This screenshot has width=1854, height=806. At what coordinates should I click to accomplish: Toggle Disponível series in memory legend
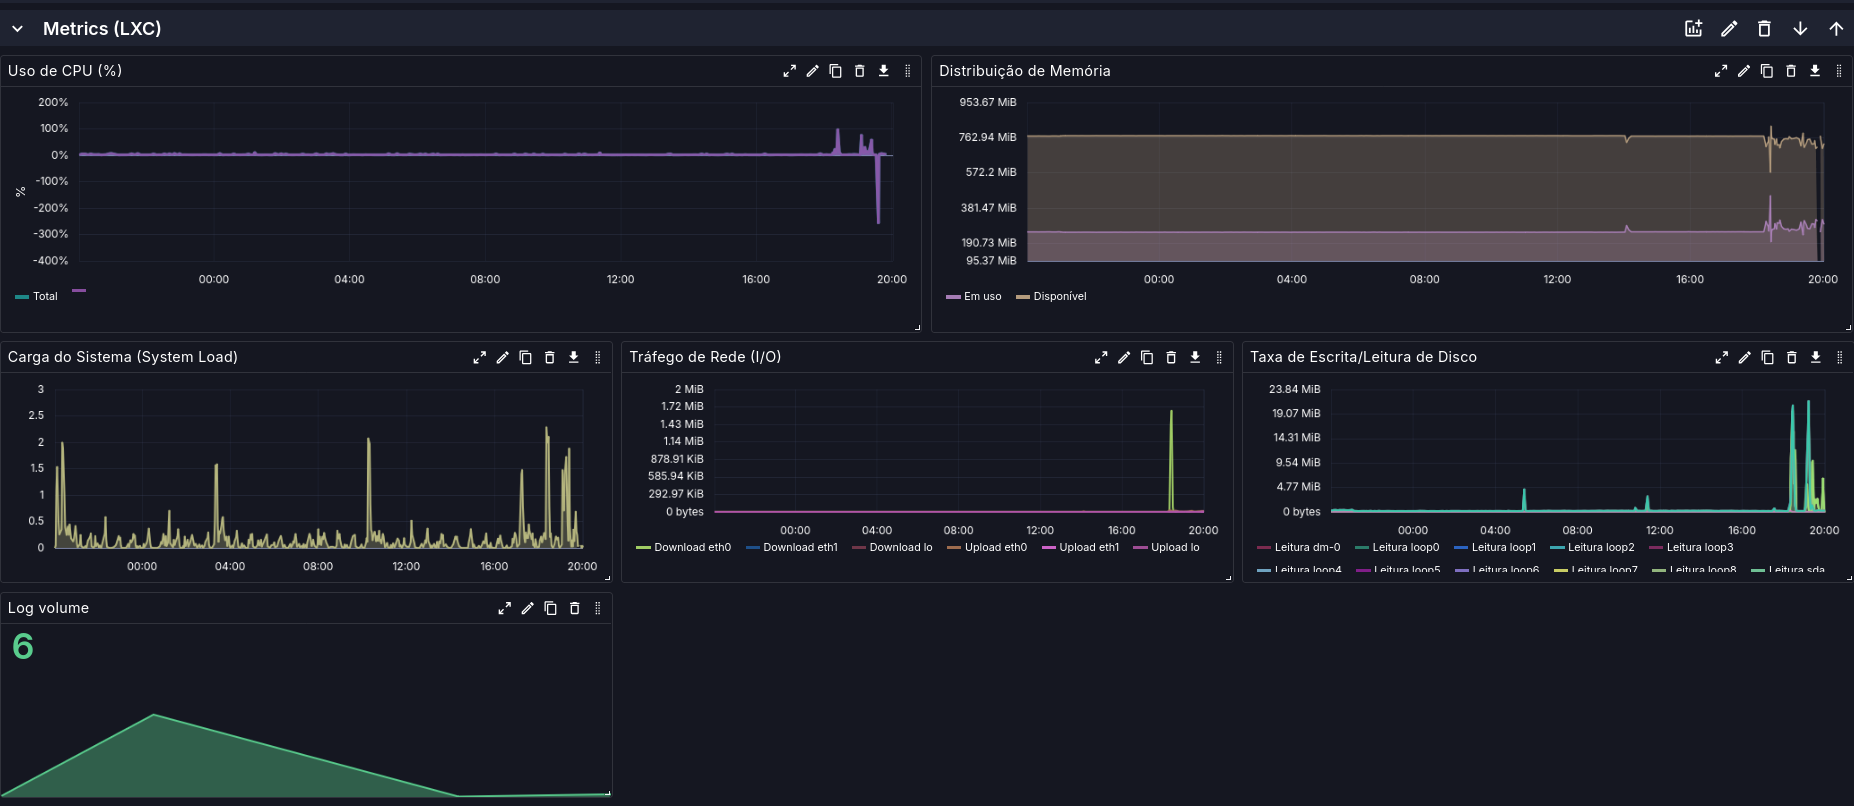click(1051, 296)
